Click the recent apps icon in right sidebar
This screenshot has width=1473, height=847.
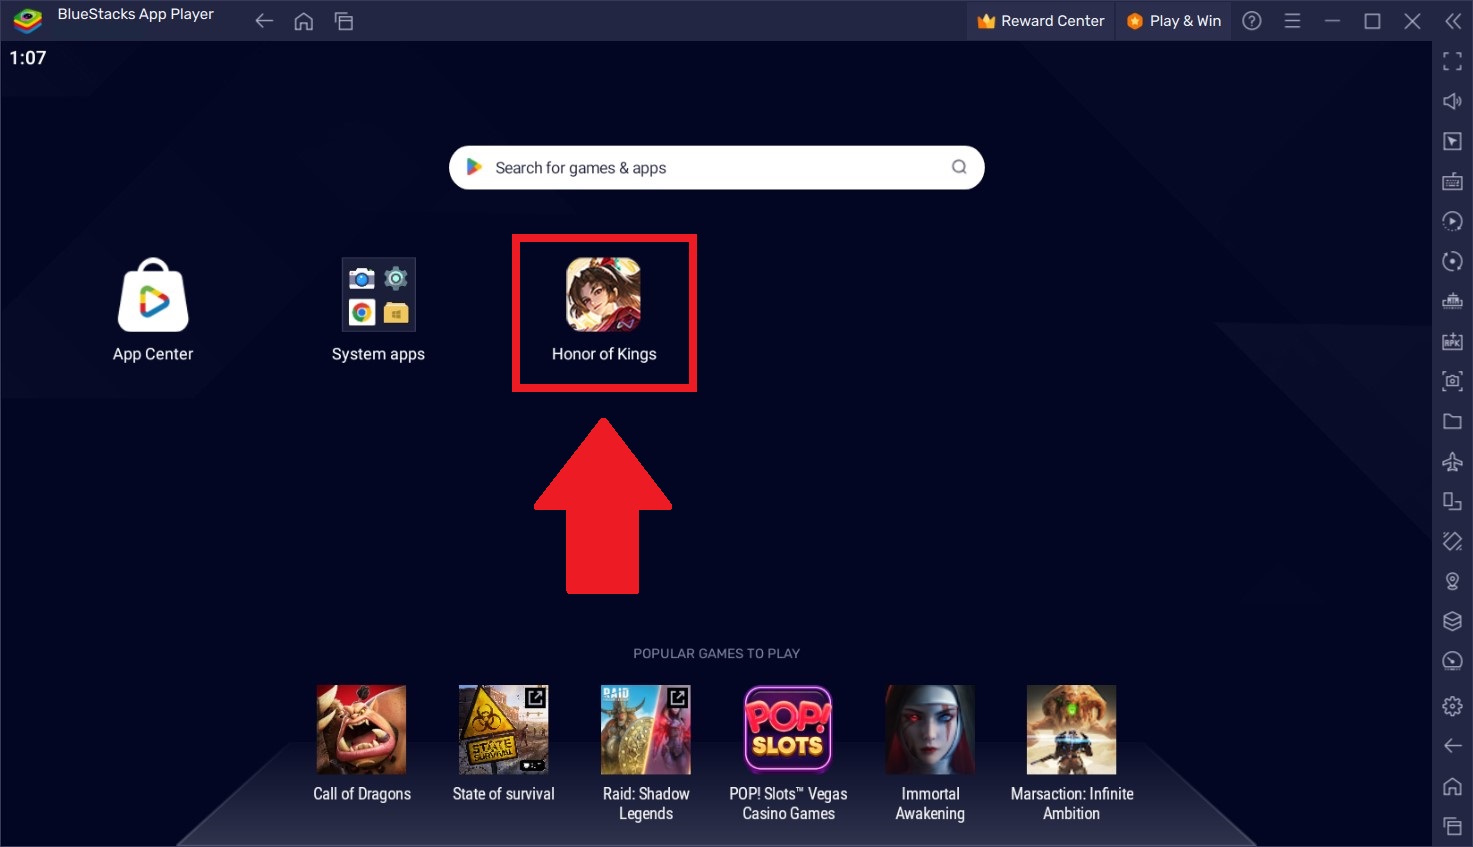click(x=1452, y=826)
